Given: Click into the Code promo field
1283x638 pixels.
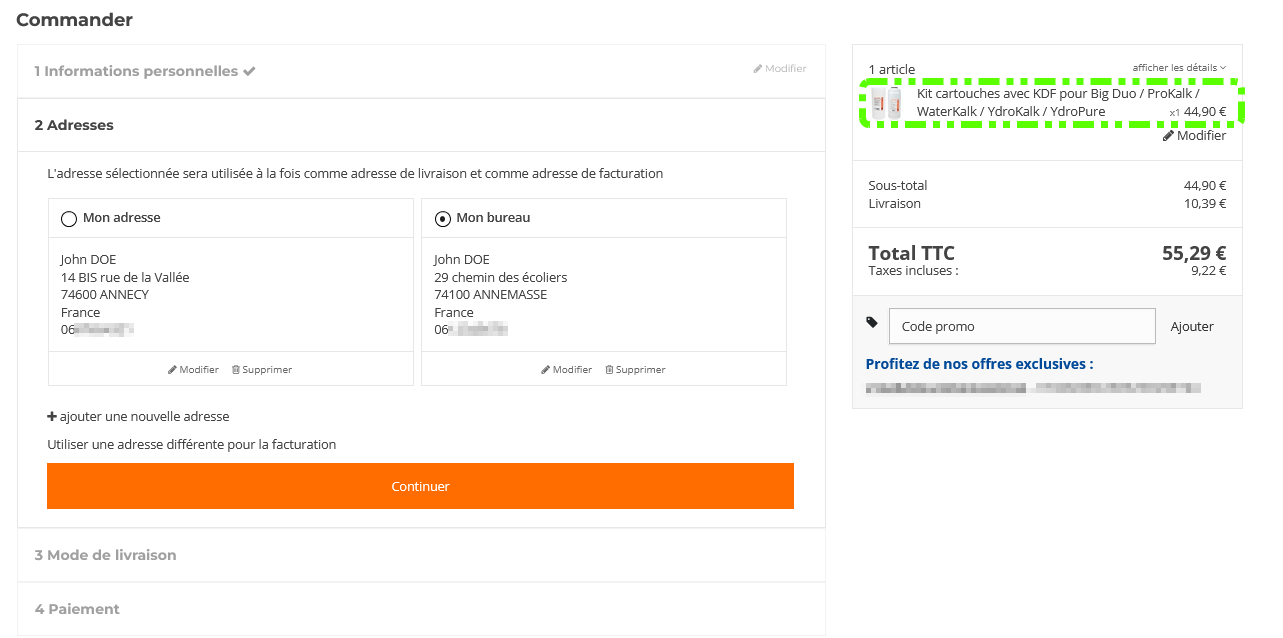Looking at the screenshot, I should pyautogui.click(x=1021, y=327).
